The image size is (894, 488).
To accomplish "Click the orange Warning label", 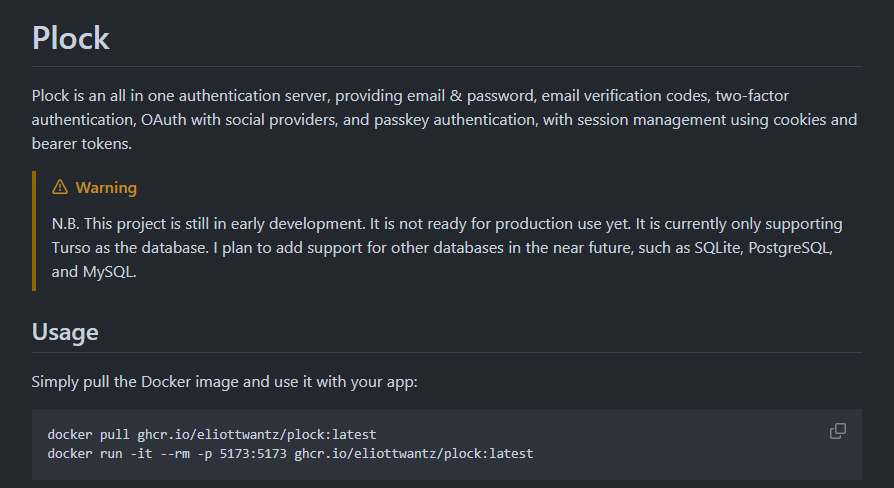I will pos(106,188).
